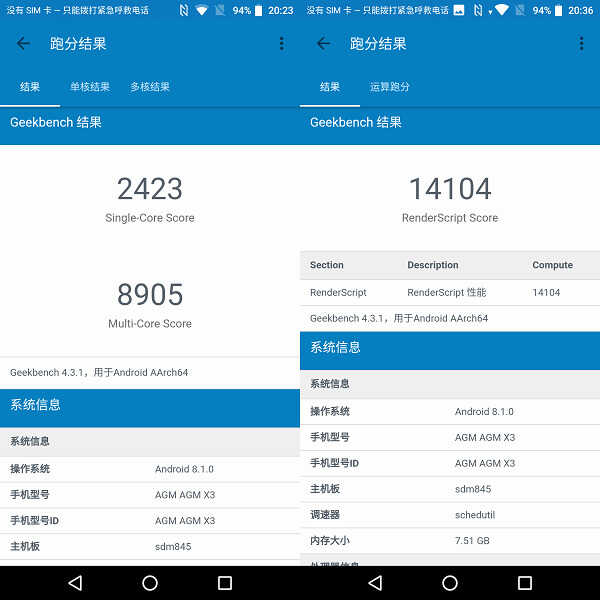Tap the 14104 RenderScript score heading
Viewport: 600px width, 600px height.
click(x=450, y=189)
